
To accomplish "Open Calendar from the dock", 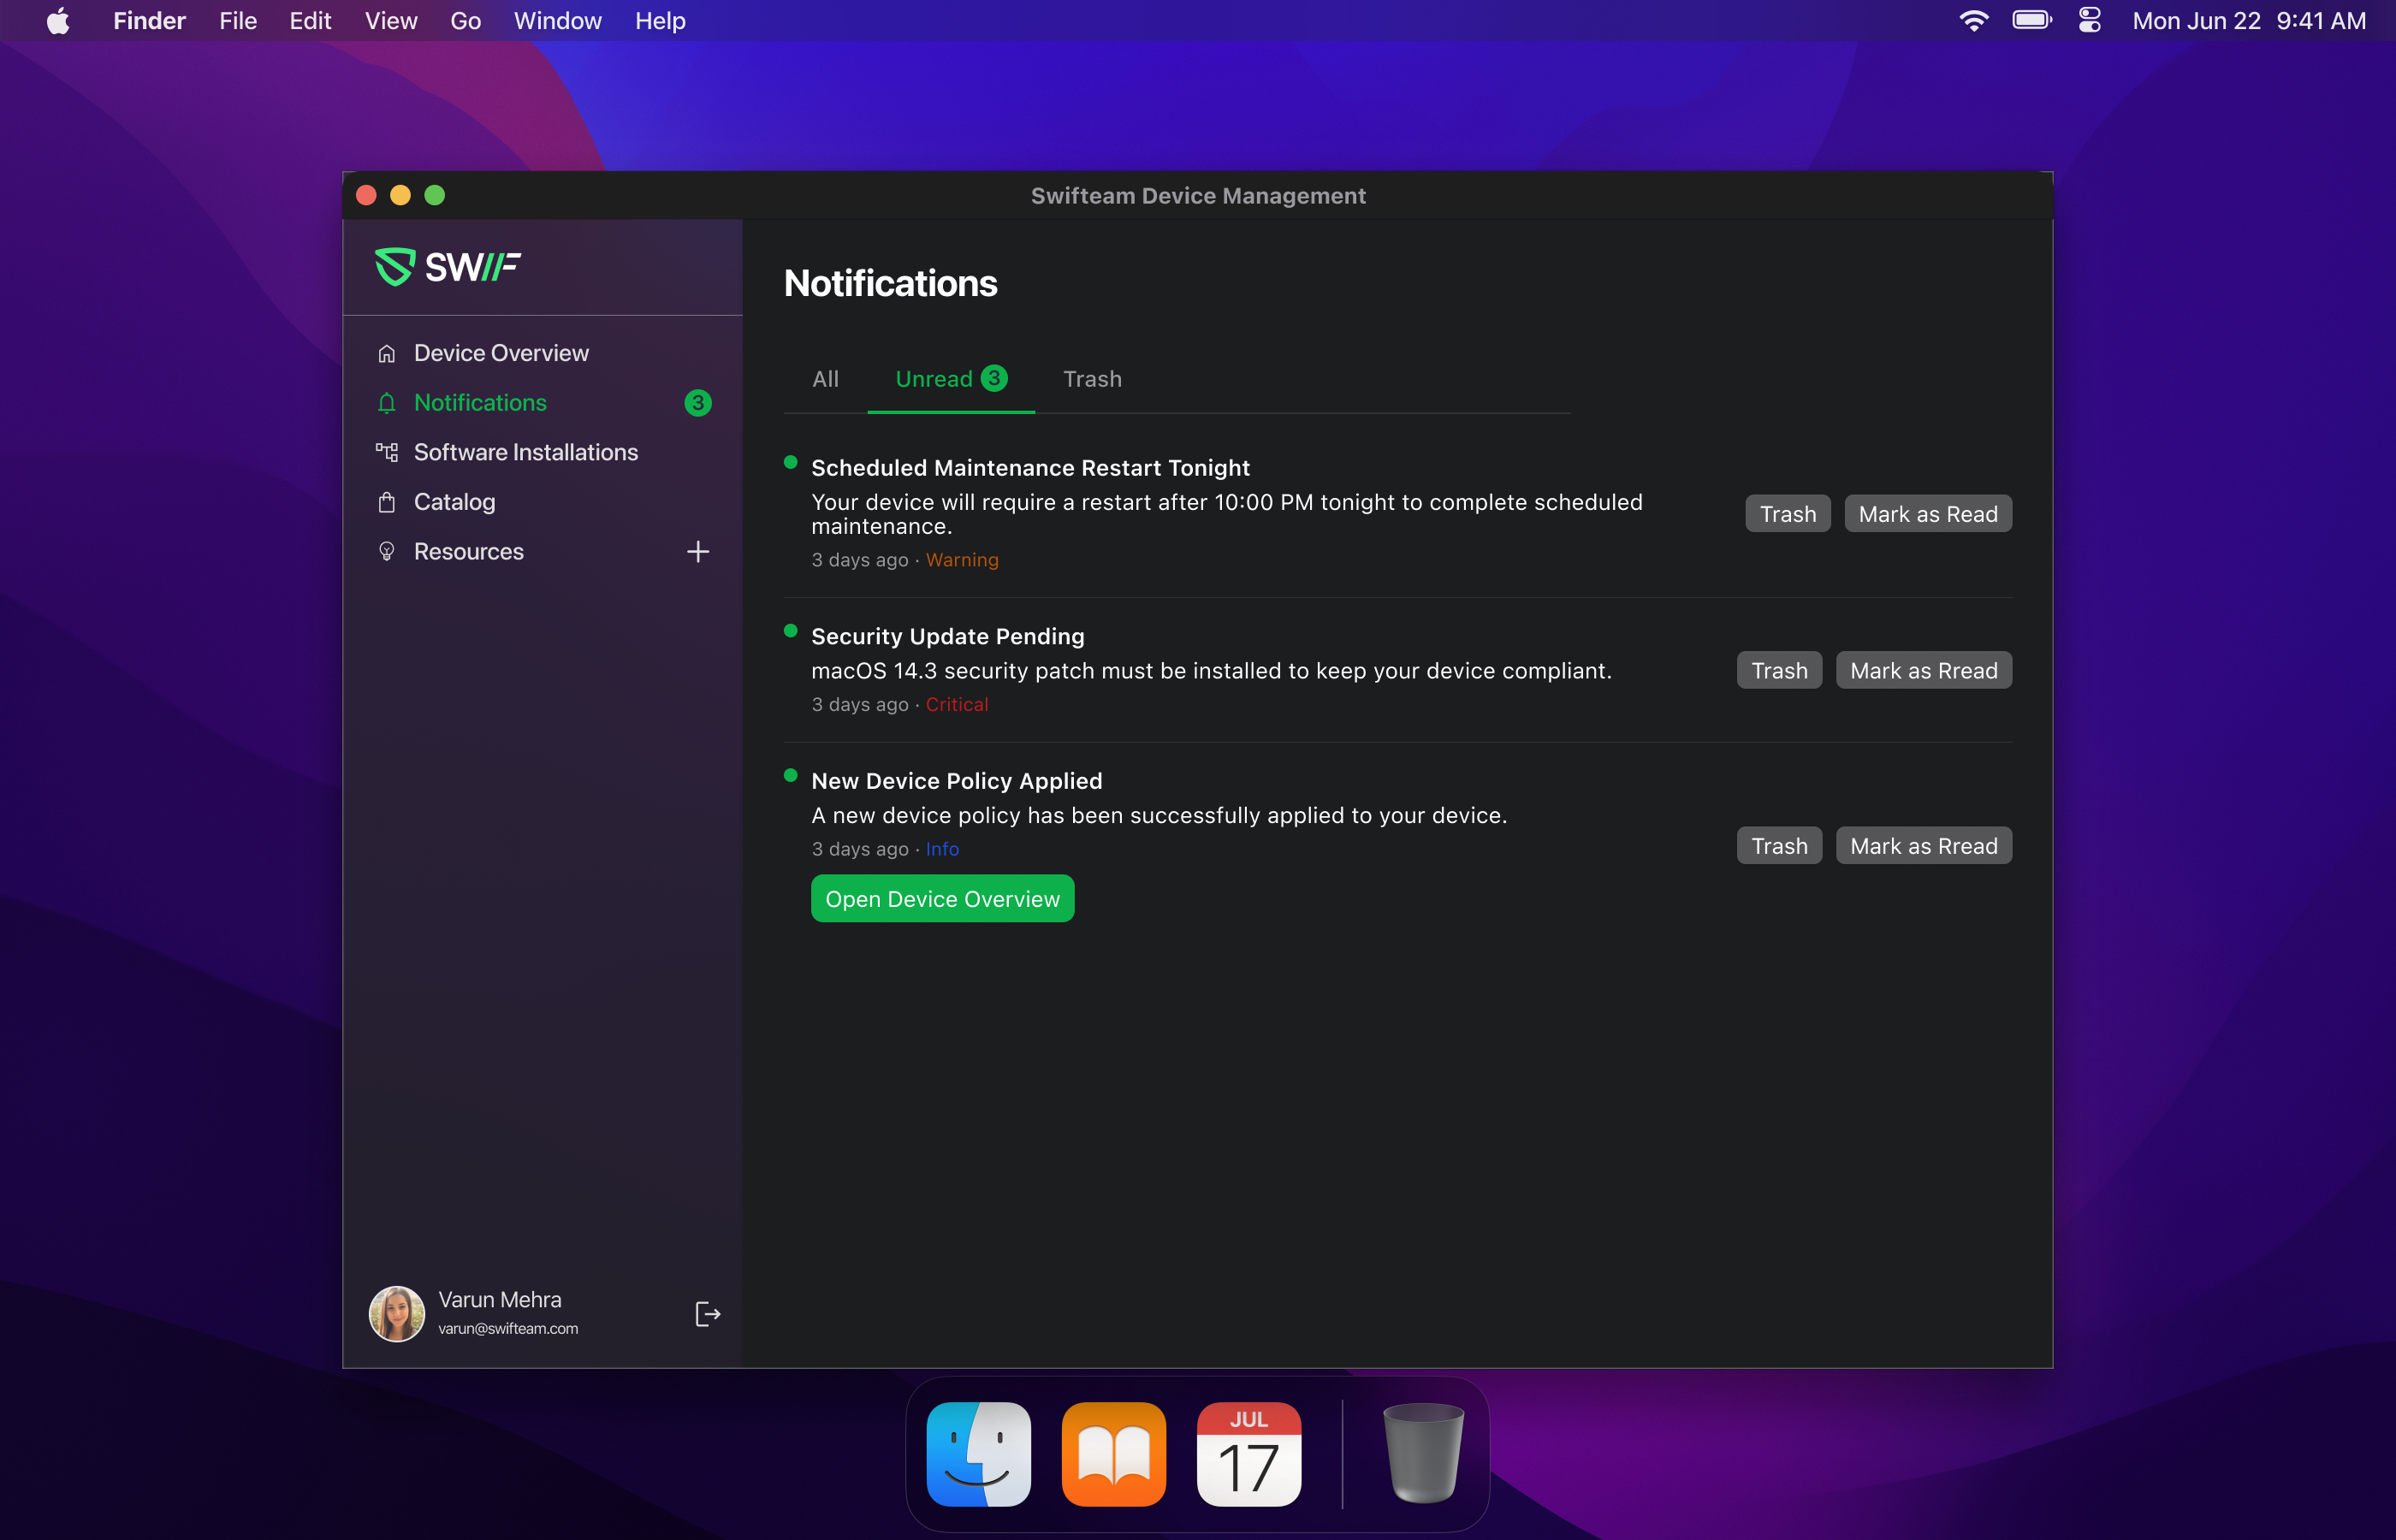I will pos(1249,1453).
